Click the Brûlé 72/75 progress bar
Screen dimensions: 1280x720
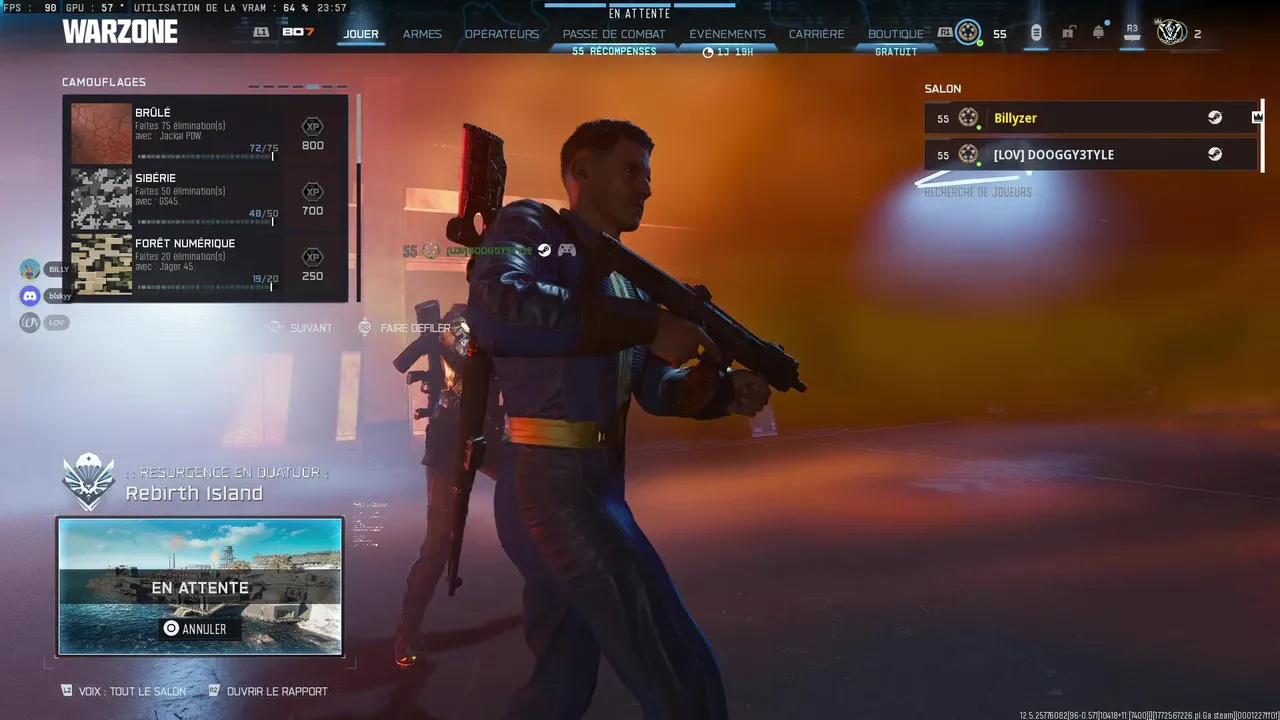(205, 157)
